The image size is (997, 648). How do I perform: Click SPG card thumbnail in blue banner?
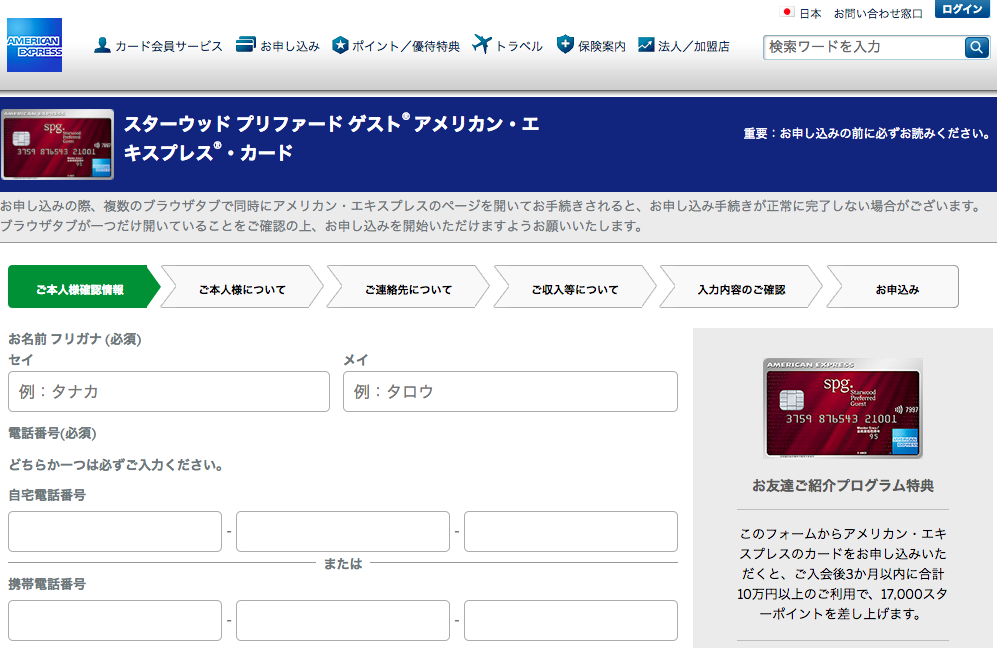(x=57, y=144)
